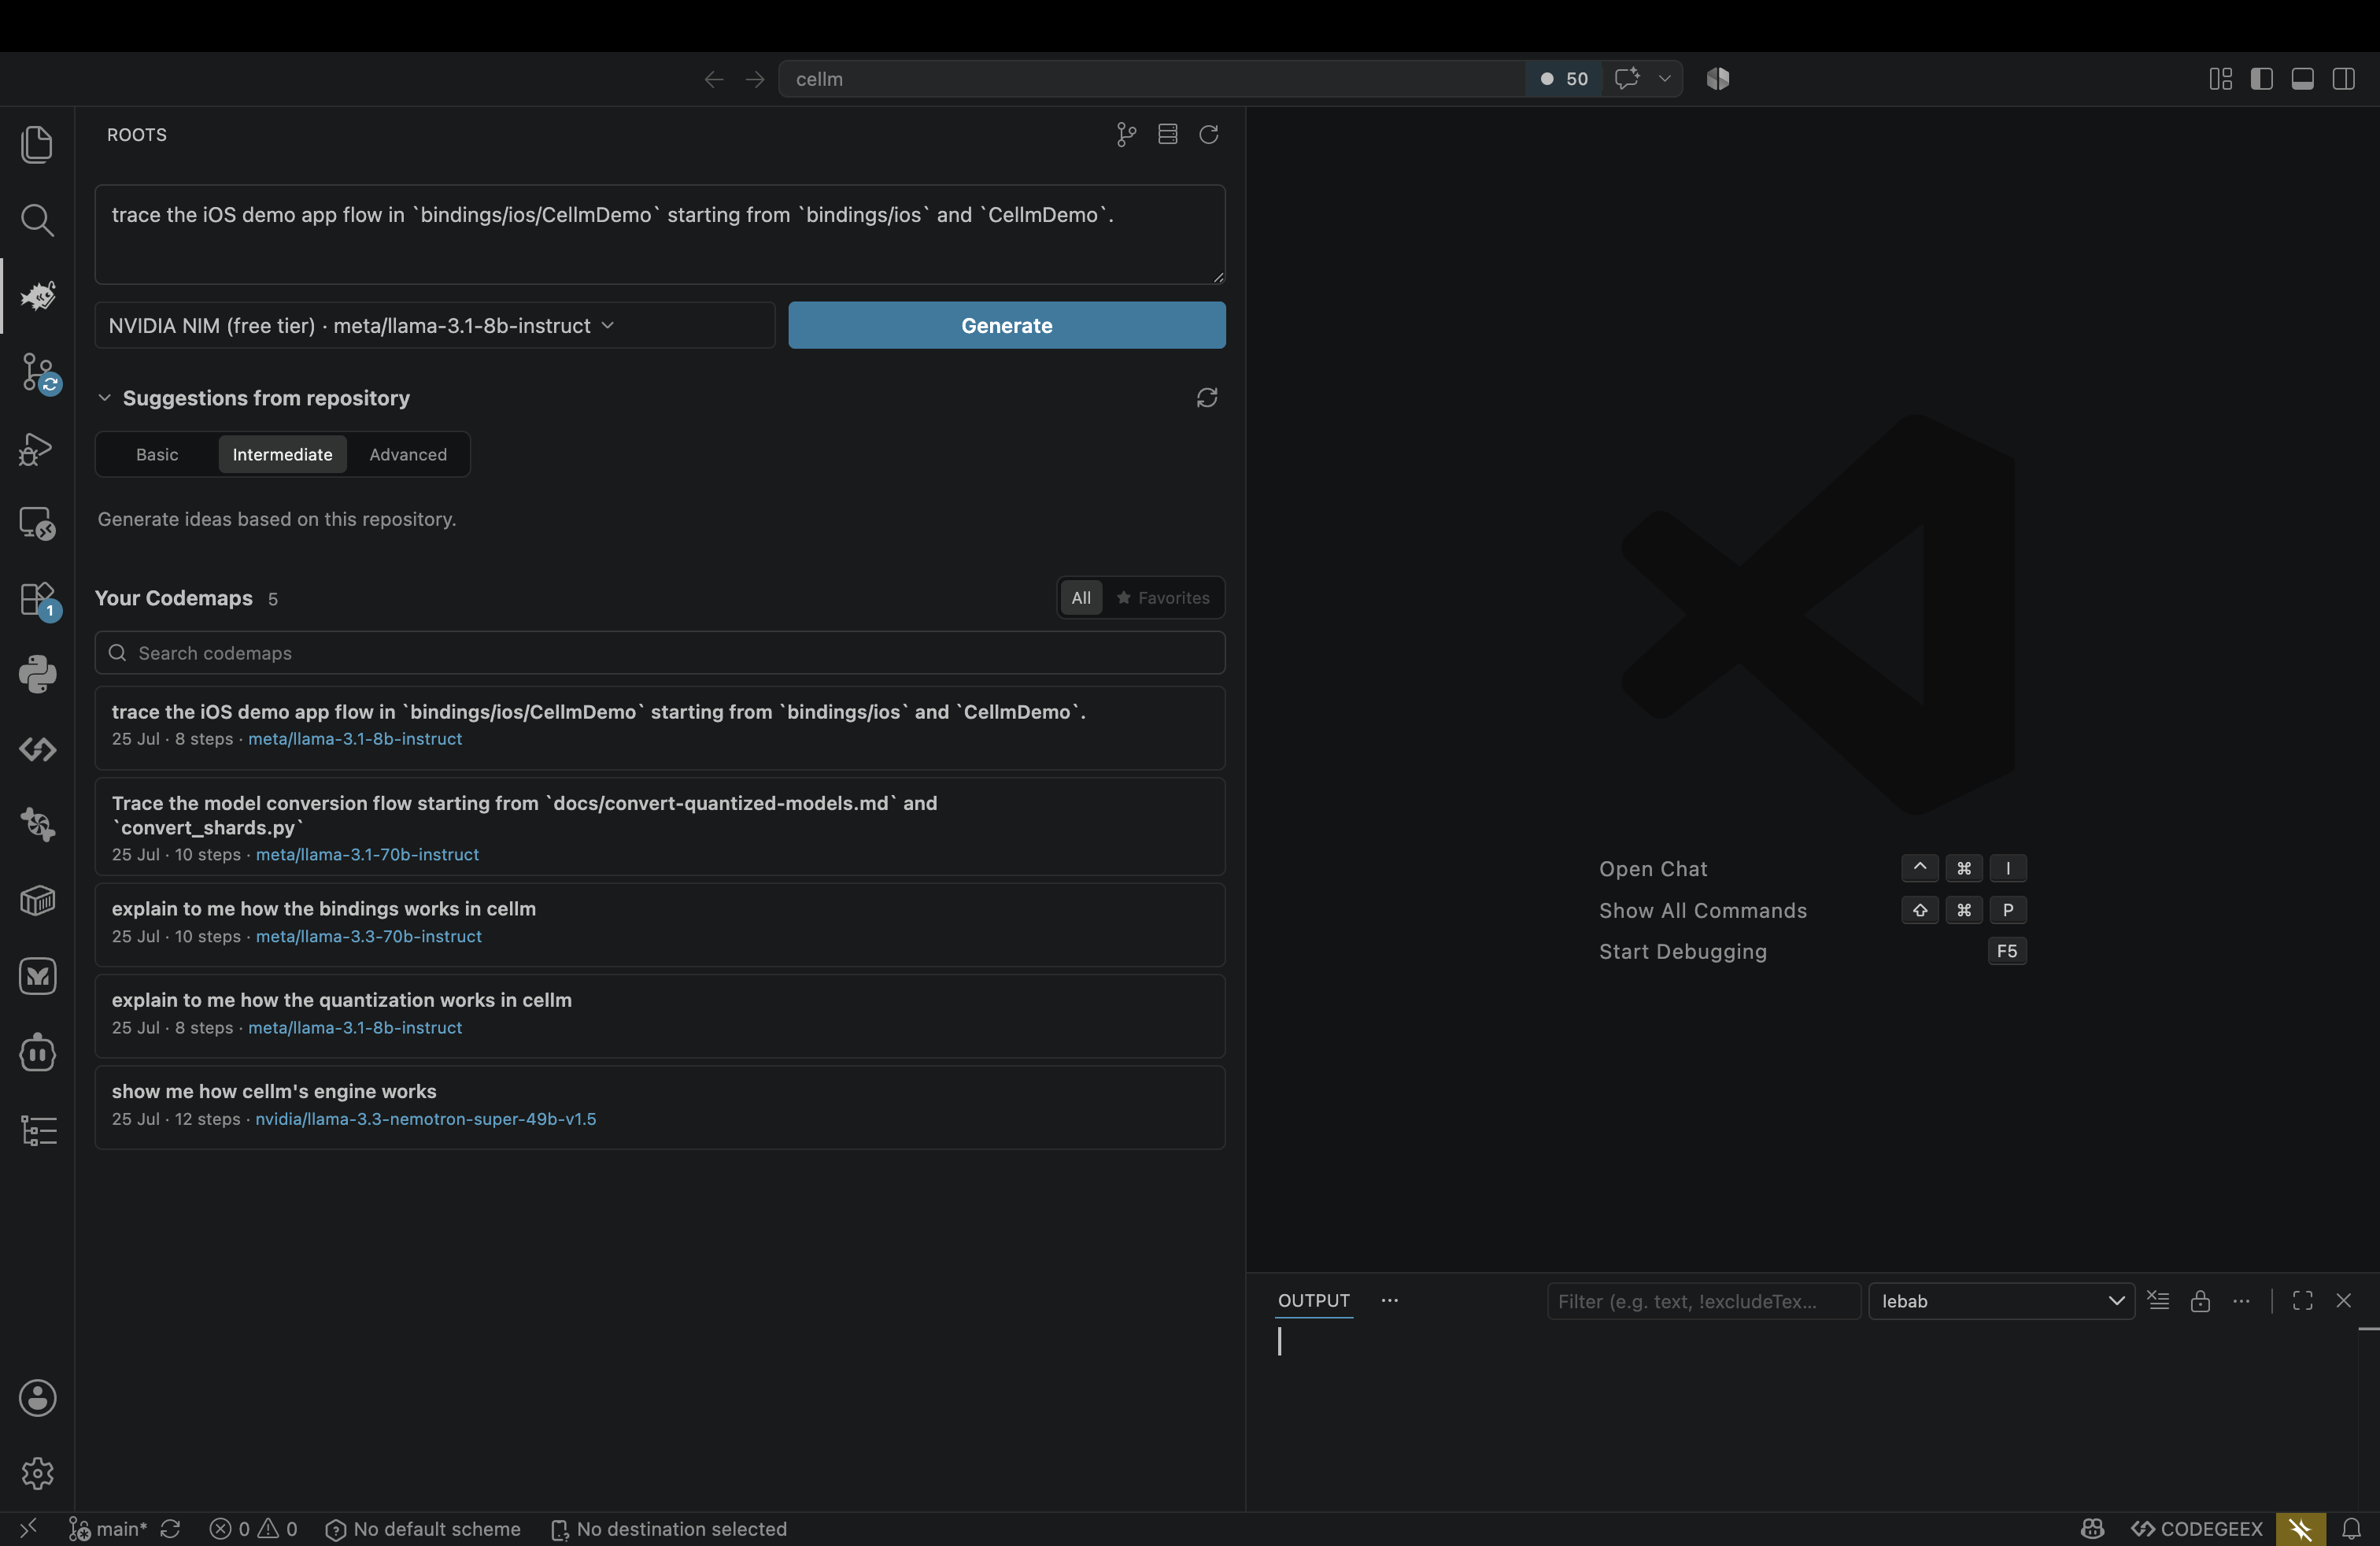Click the main* branch in the status bar
This screenshot has width=2380, height=1546.
pyautogui.click(x=108, y=1529)
